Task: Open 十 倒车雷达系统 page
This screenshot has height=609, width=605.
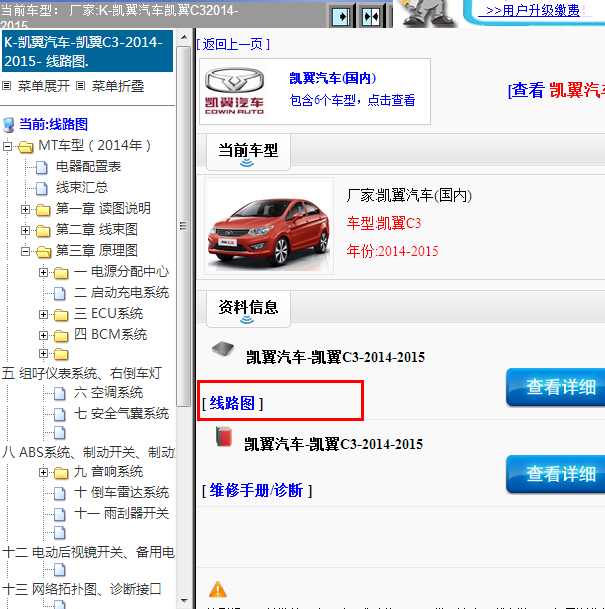Action: [122, 492]
